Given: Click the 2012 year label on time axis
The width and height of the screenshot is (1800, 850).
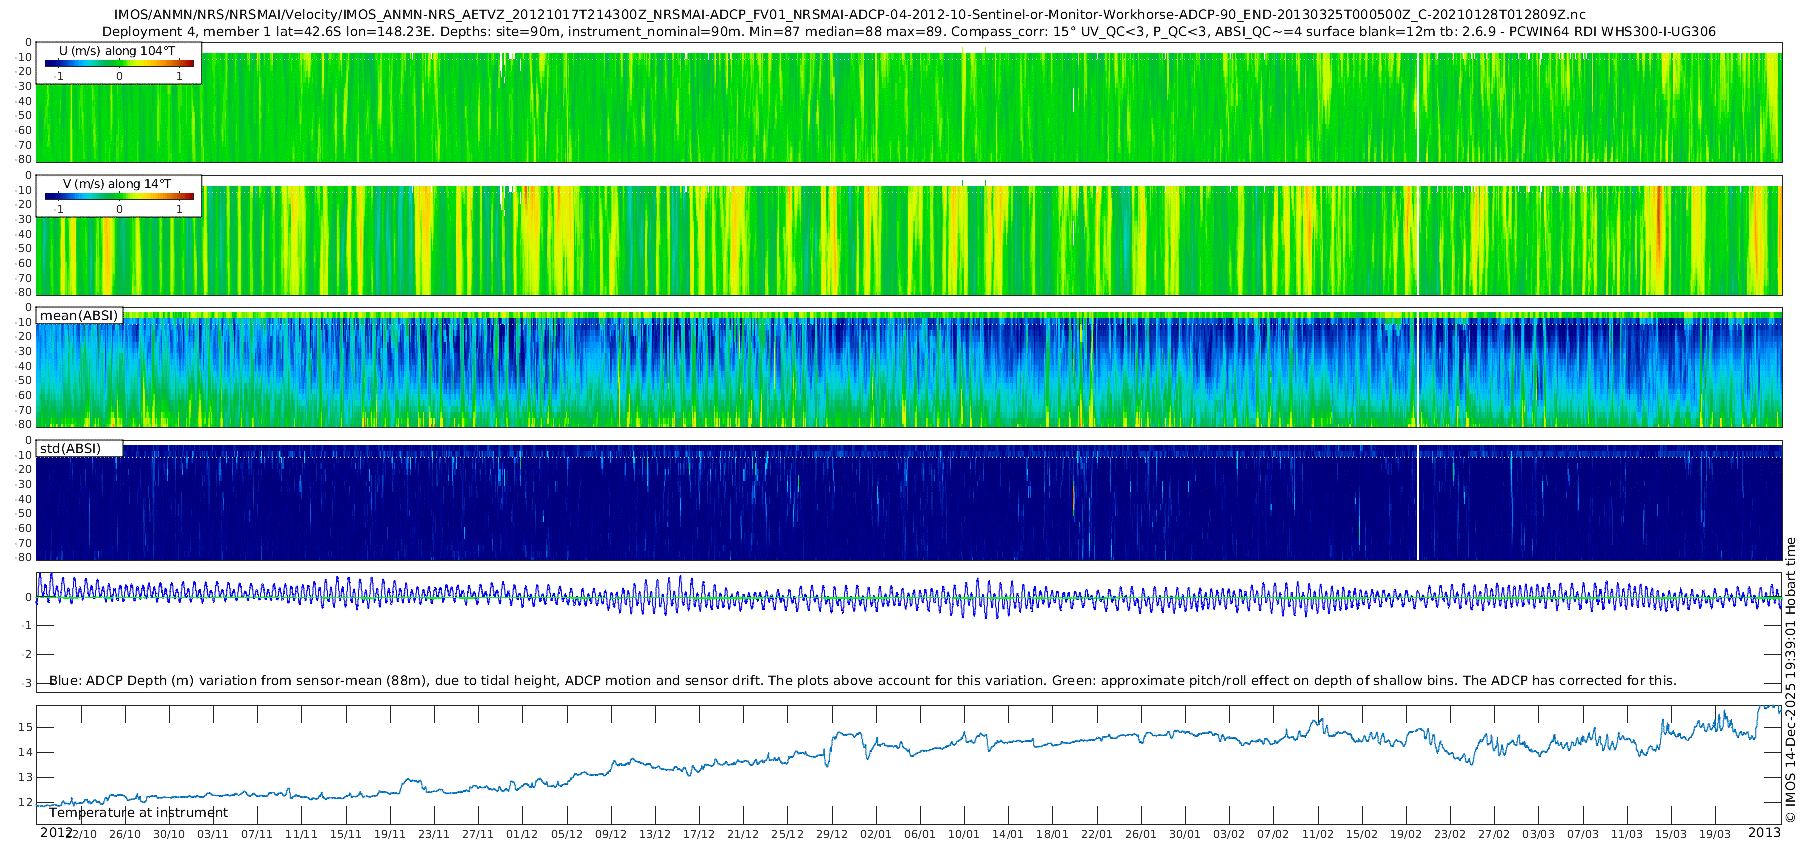Looking at the screenshot, I should click(56, 832).
